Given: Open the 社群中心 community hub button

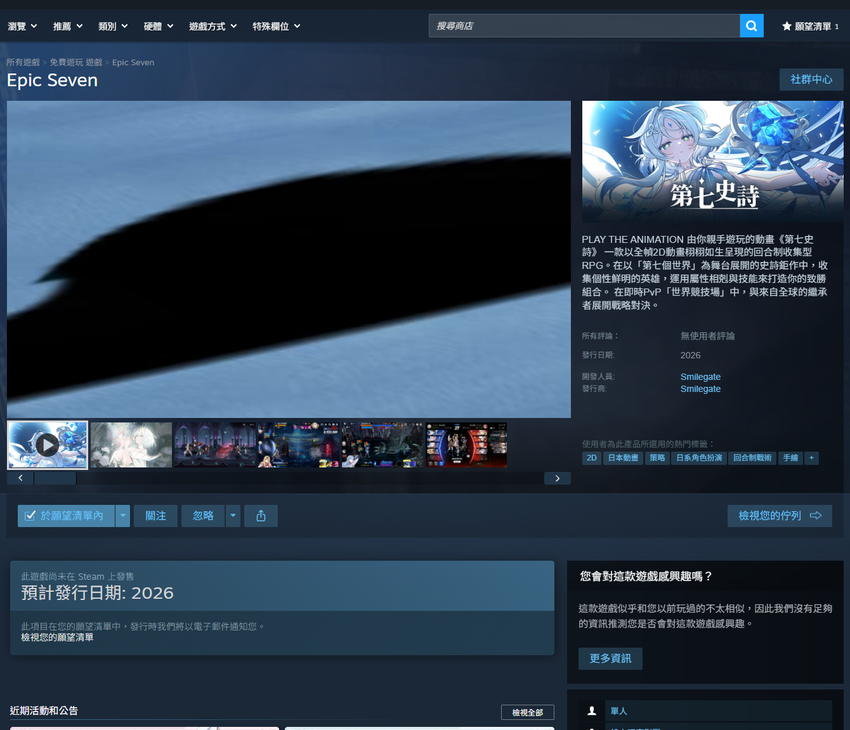Looking at the screenshot, I should tap(811, 80).
